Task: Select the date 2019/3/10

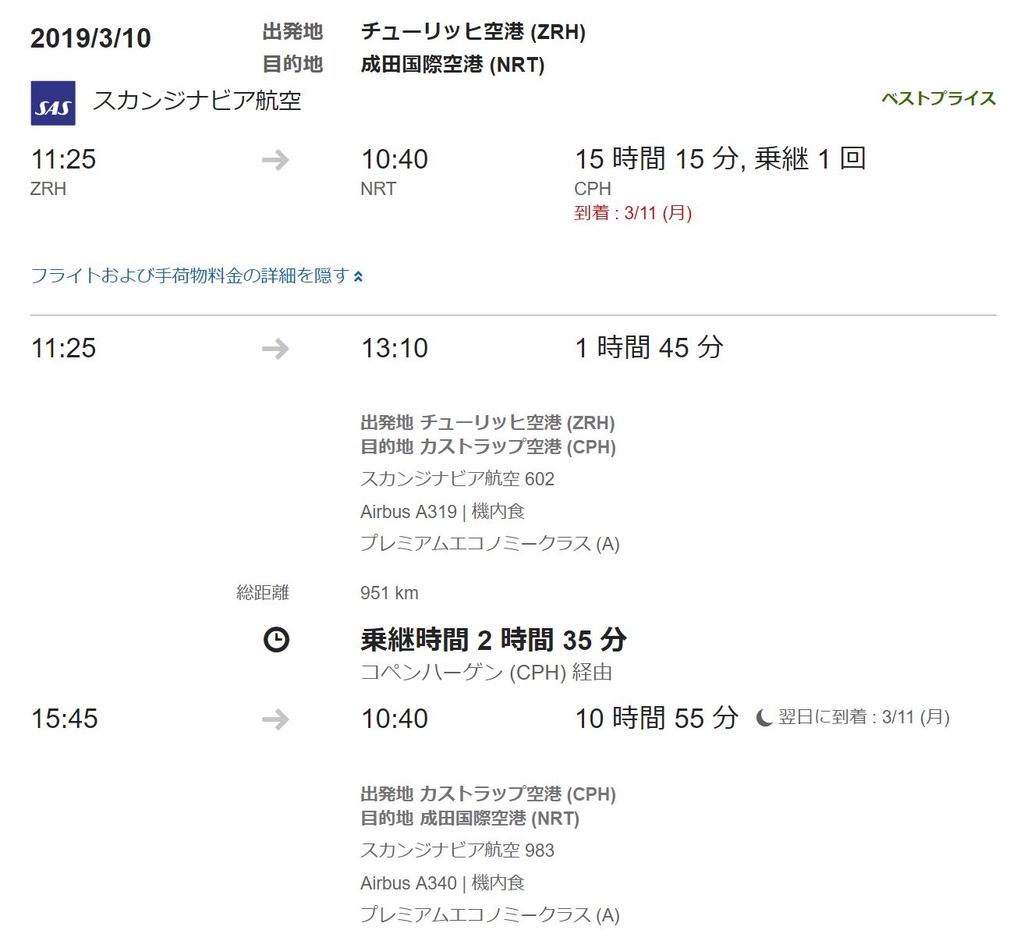Action: coord(91,39)
